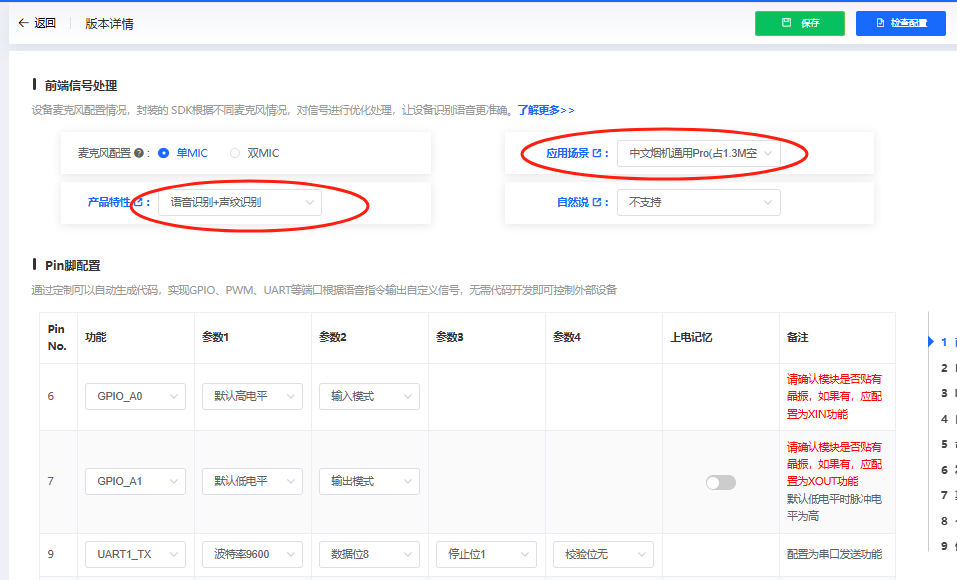Select the 双MIC radio button
The height and width of the screenshot is (580, 957).
[236, 153]
